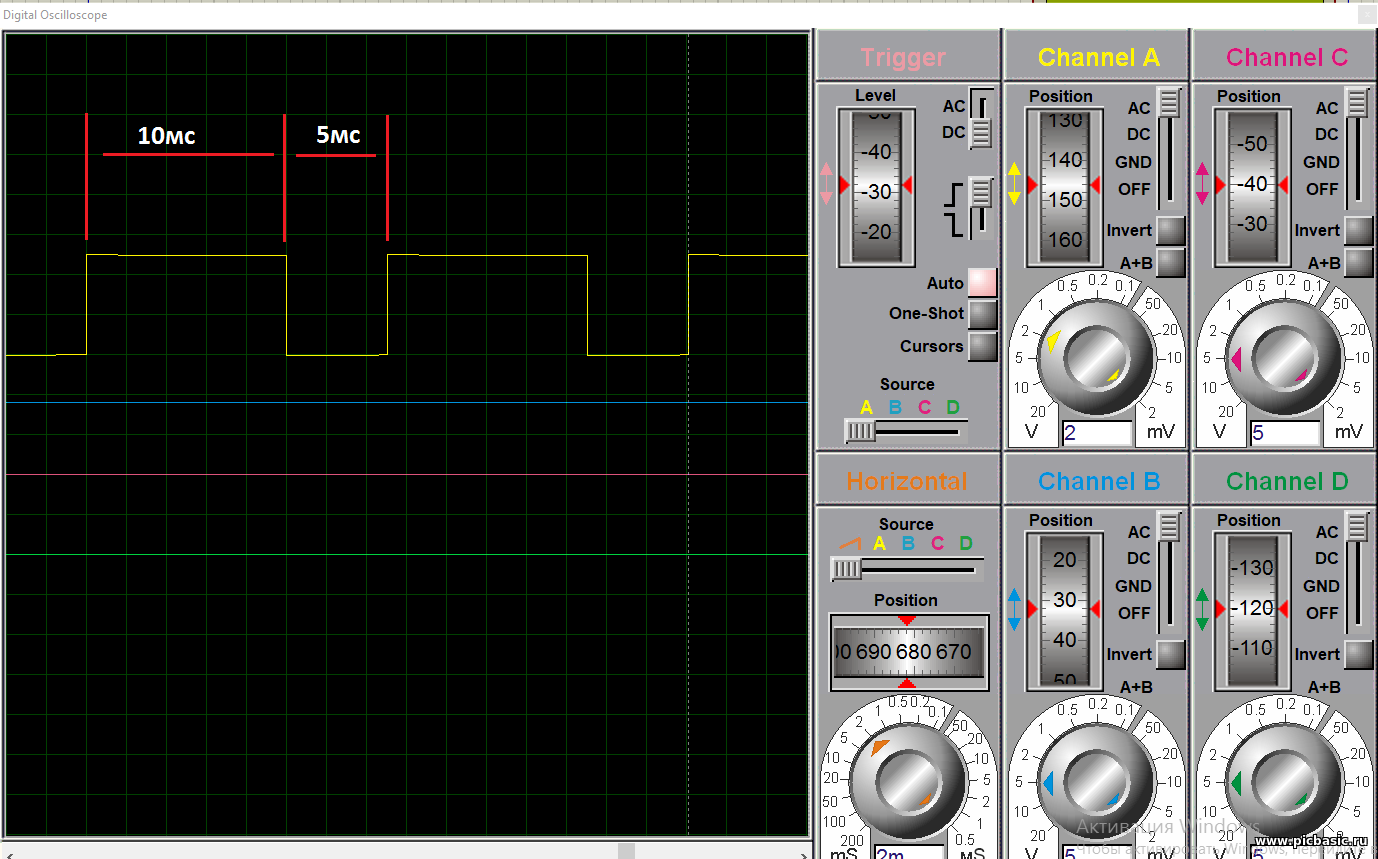The width and height of the screenshot is (1378, 859).
Task: Click the Horizontal Position dial
Action: tap(908, 652)
